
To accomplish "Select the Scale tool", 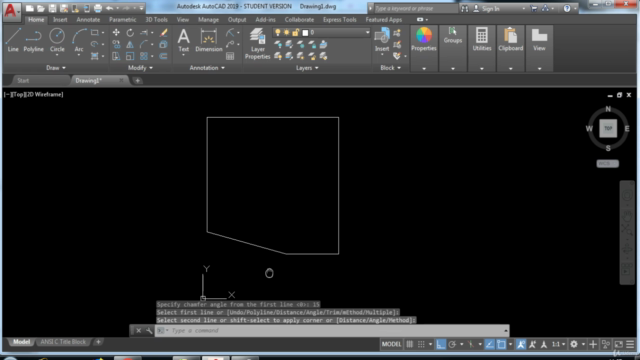I will 130,56.
